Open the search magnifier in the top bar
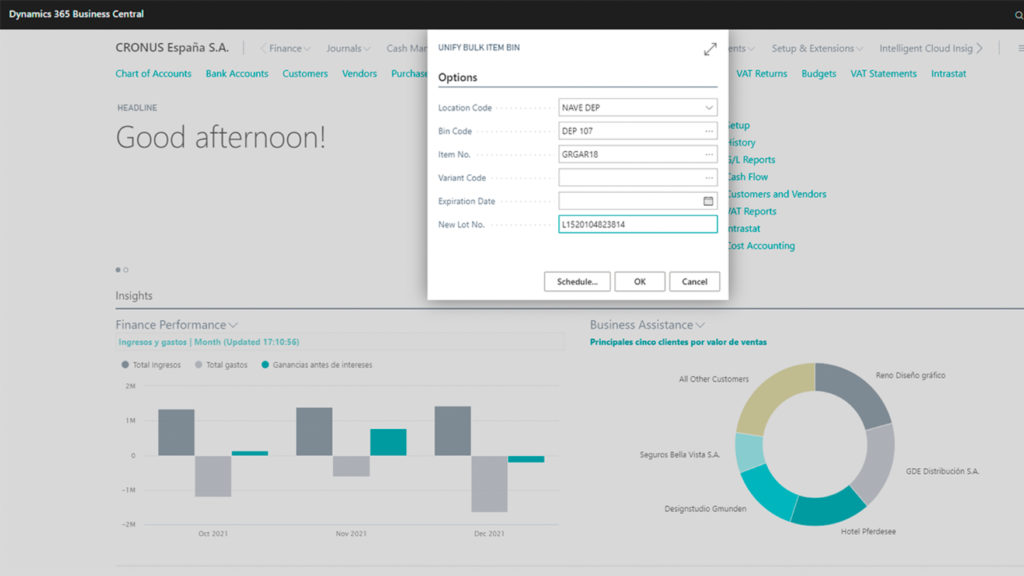1024x576 pixels. point(1018,14)
